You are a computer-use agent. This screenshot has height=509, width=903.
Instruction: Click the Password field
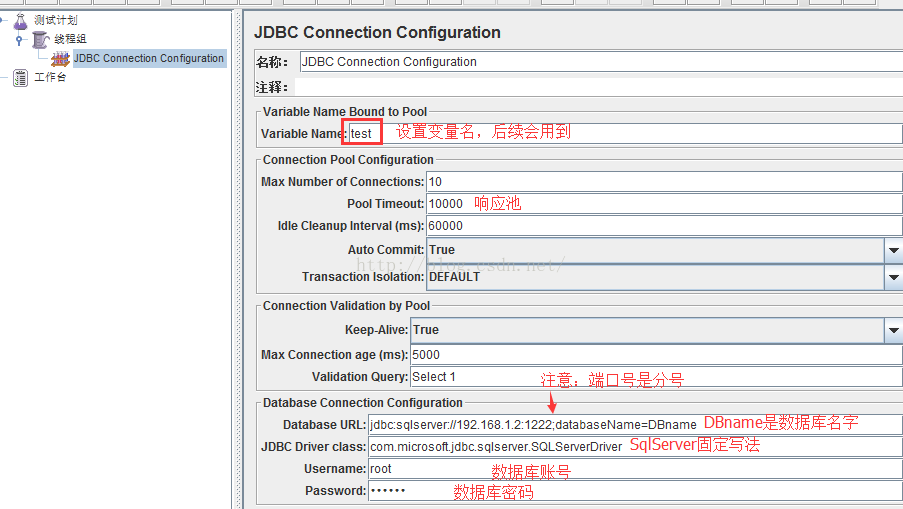click(635, 491)
